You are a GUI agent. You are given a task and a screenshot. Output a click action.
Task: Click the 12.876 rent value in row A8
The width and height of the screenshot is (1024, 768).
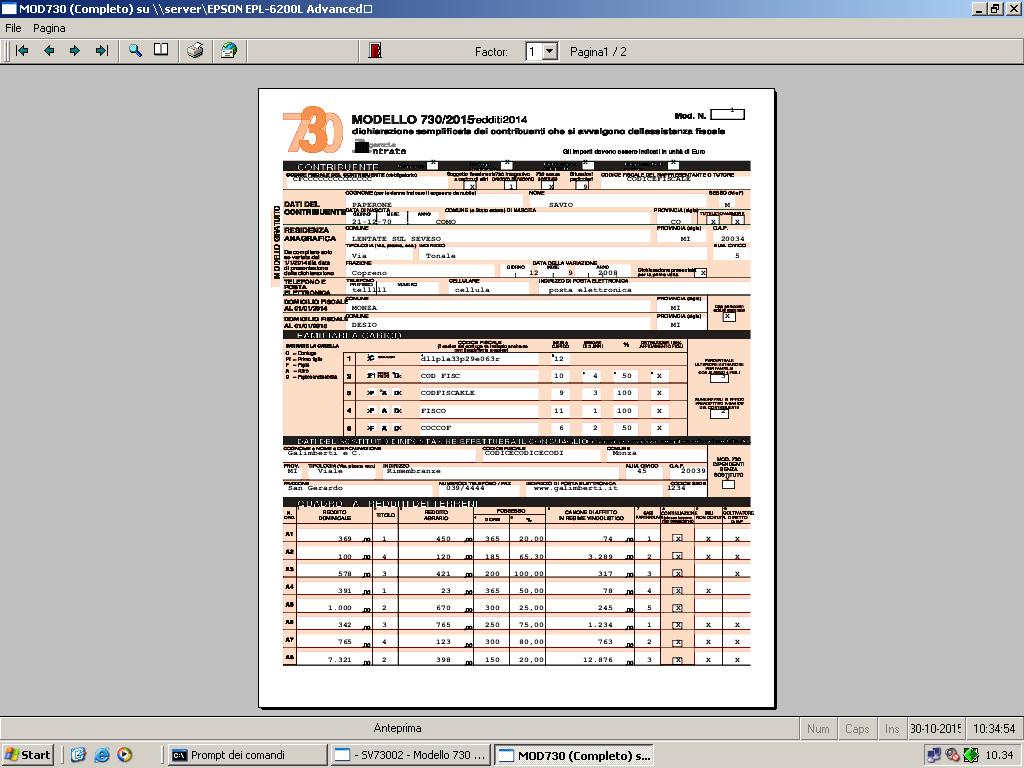coord(598,659)
